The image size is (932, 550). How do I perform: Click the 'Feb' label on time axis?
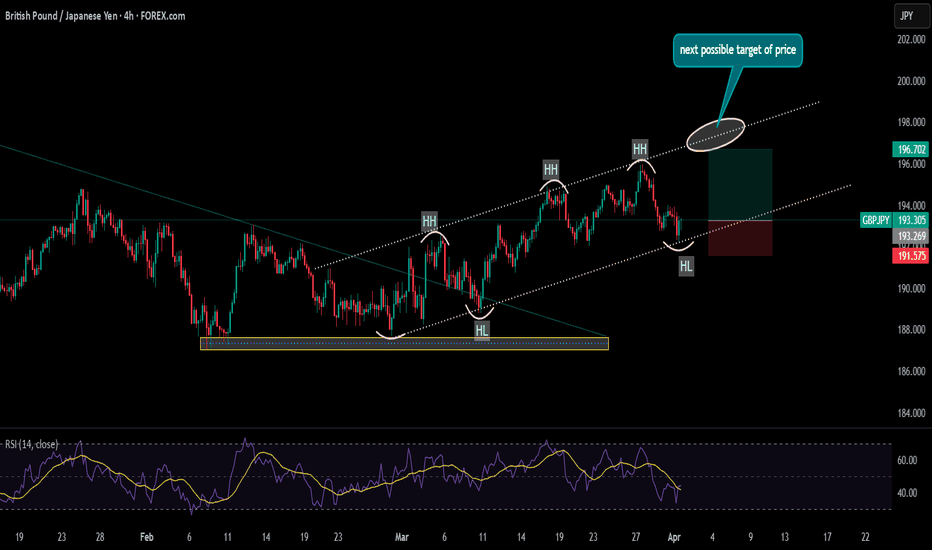[146, 537]
